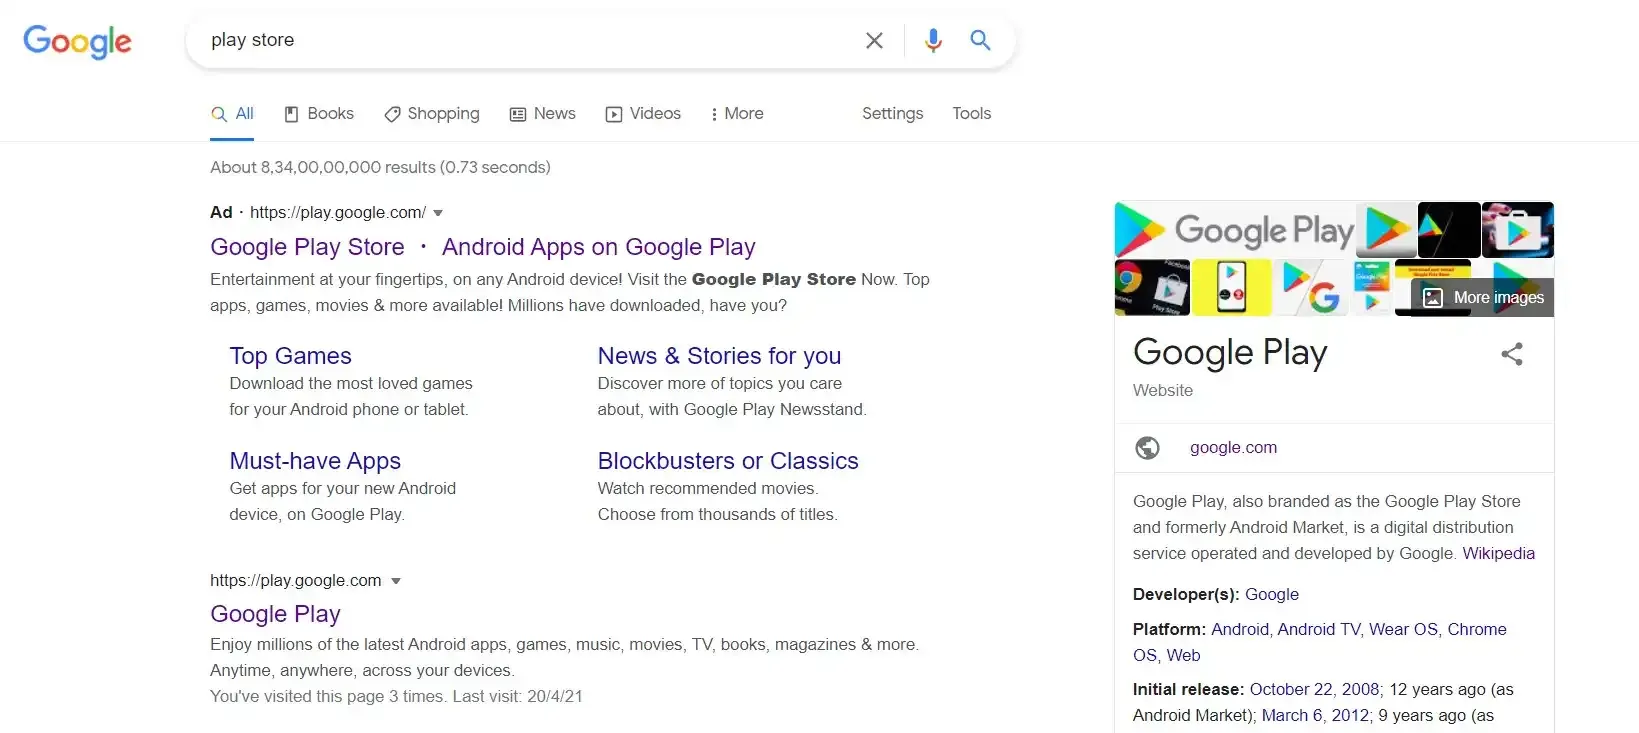
Task: Open the More search categories menu
Action: pyautogui.click(x=737, y=114)
